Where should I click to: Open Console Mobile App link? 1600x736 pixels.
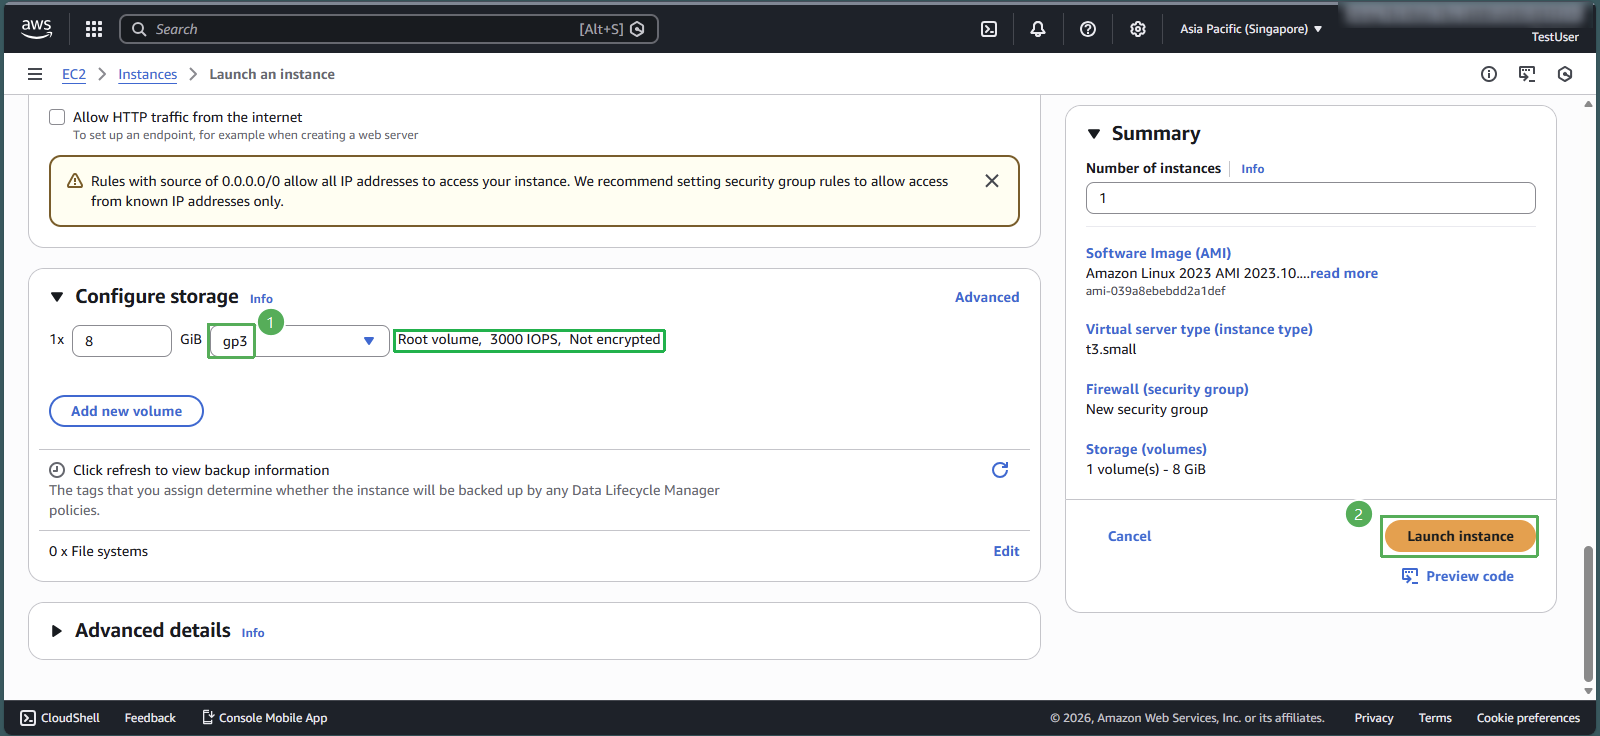coord(265,718)
